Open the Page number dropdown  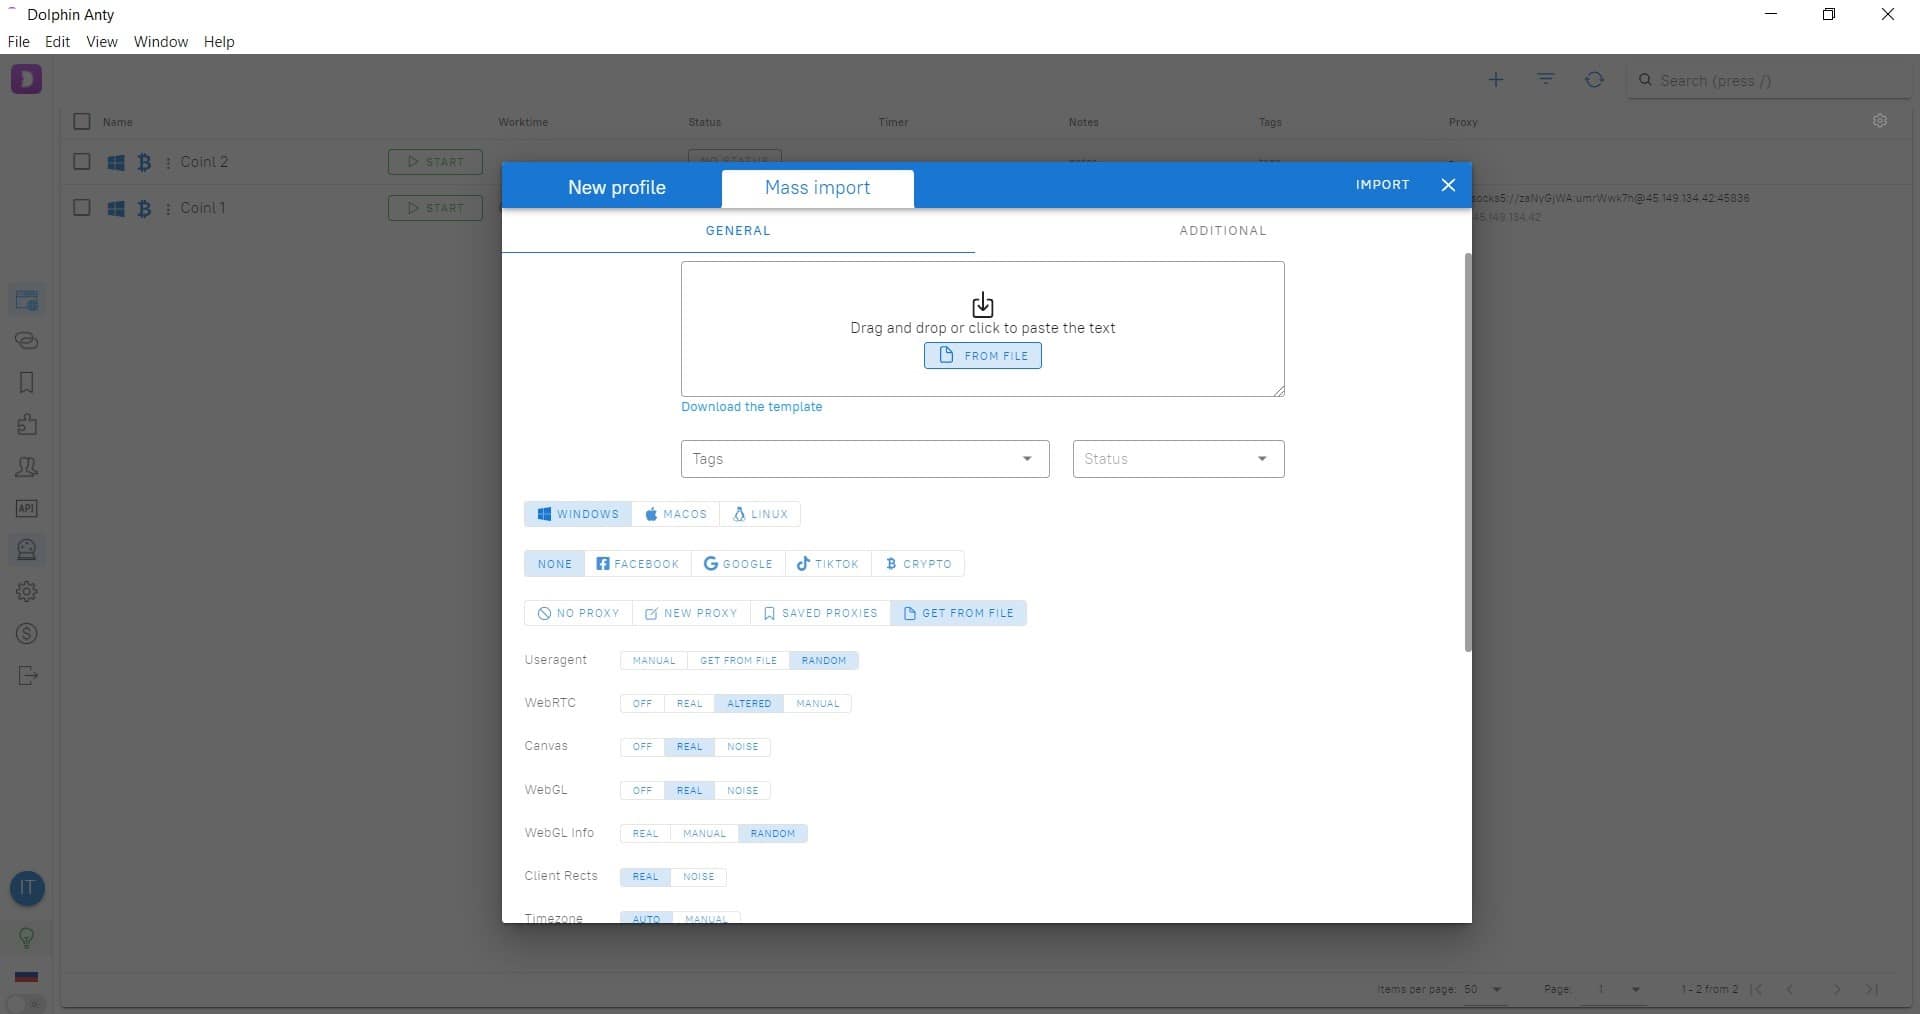pyautogui.click(x=1617, y=989)
